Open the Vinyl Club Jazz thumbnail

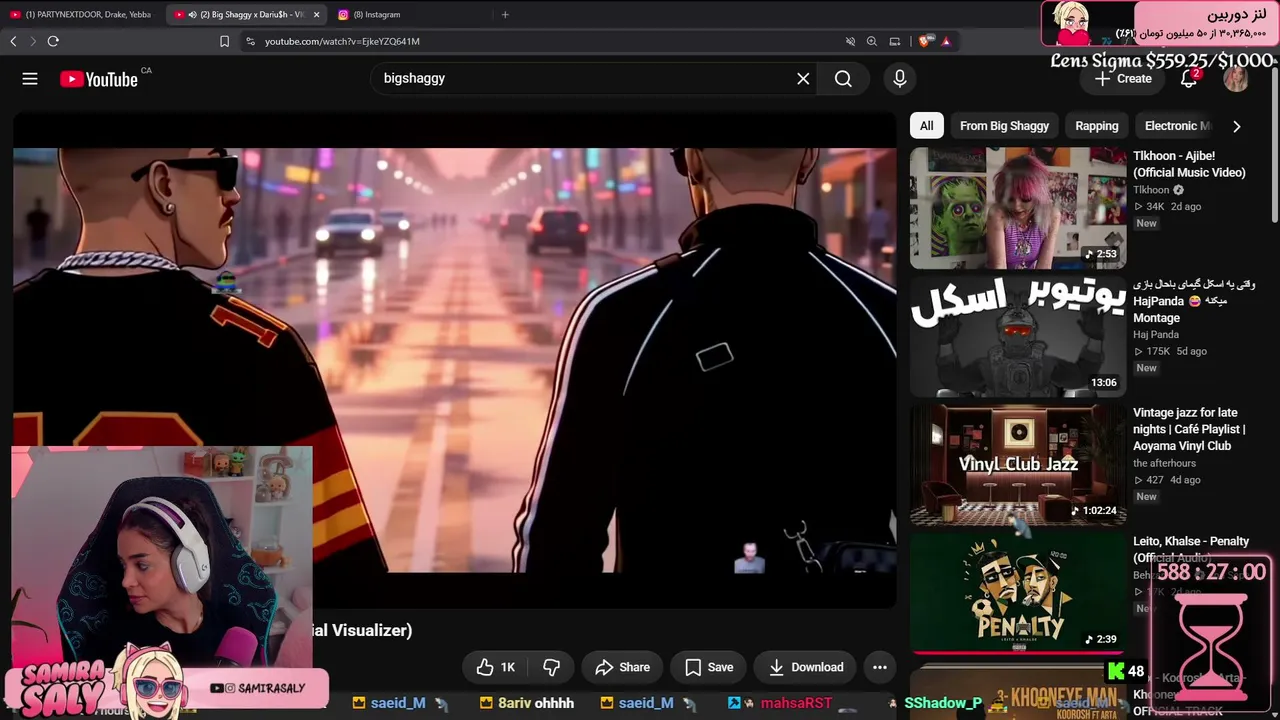pos(1018,465)
